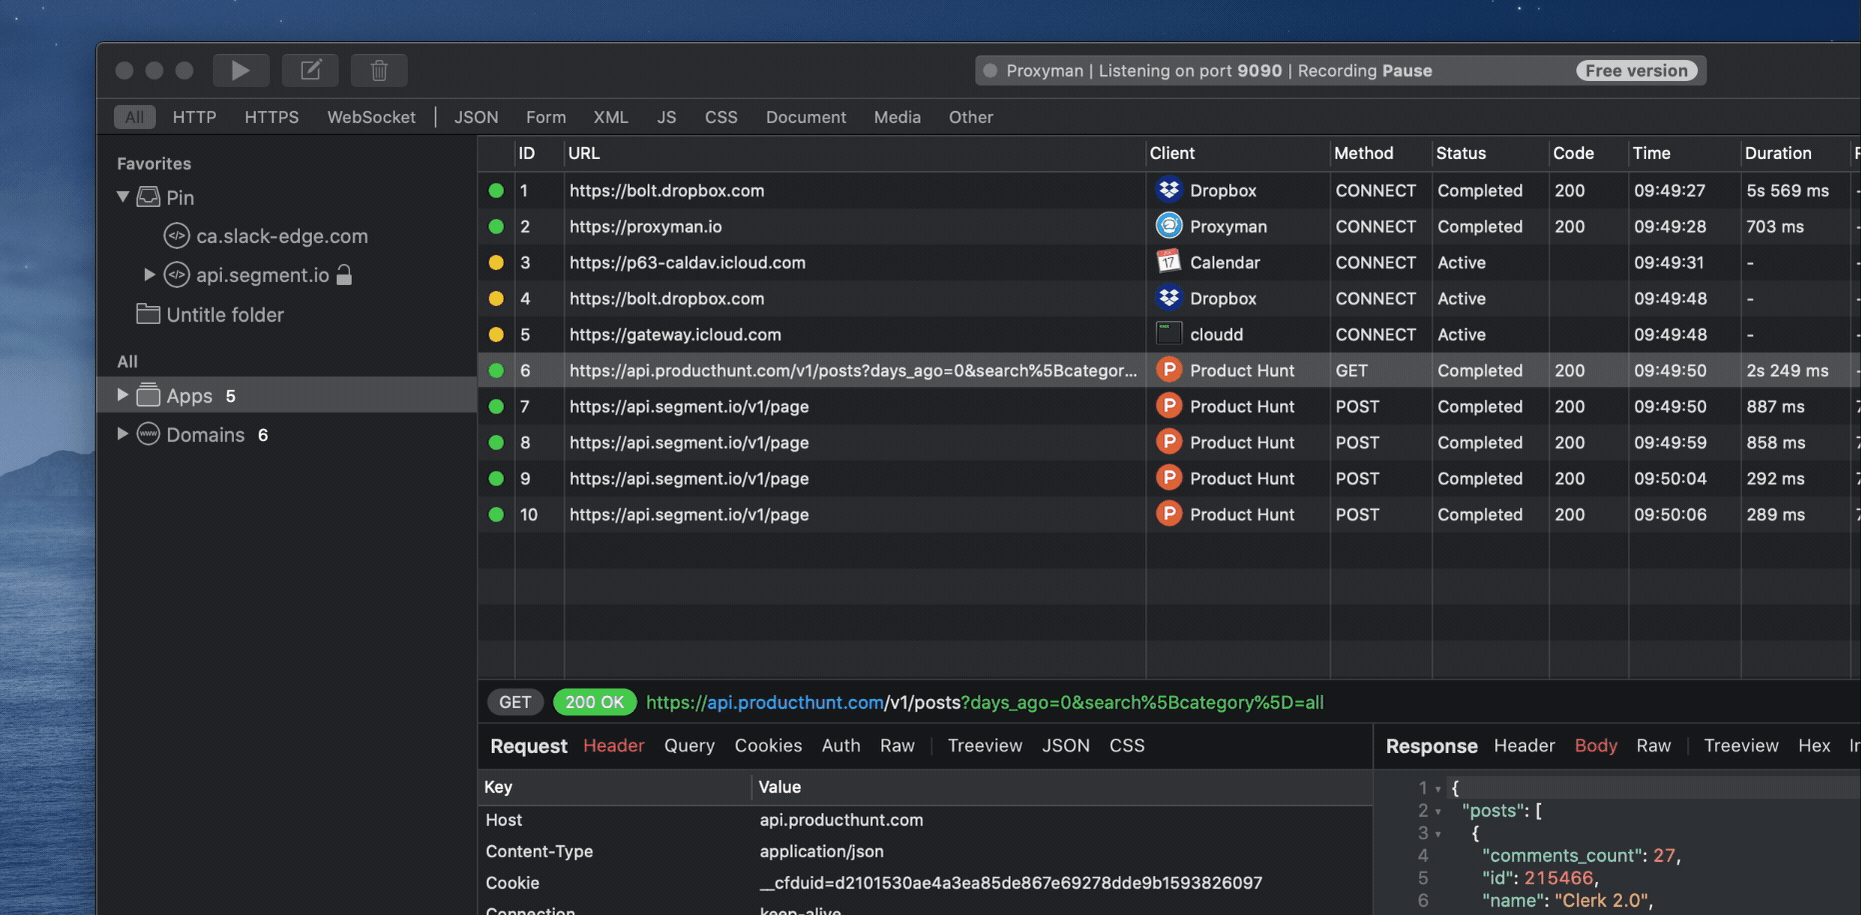Toggle the Media content filter
1861x915 pixels.
[897, 117]
